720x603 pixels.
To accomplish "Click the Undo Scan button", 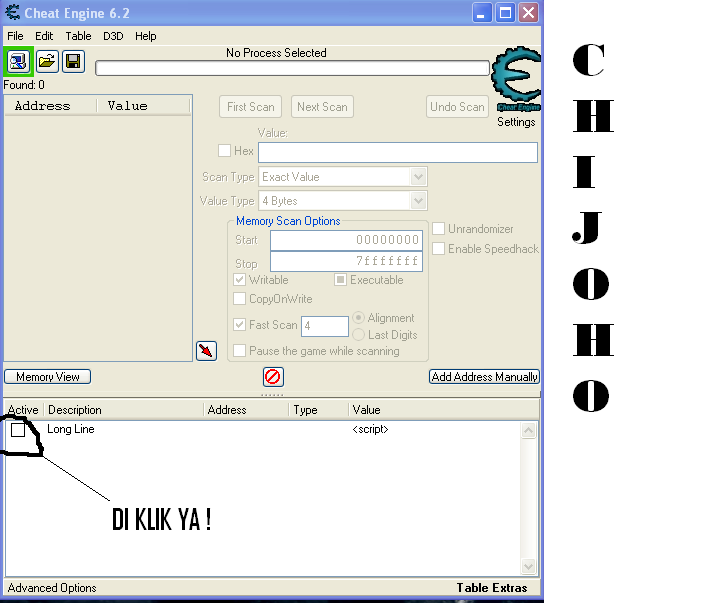I will click(x=457, y=107).
